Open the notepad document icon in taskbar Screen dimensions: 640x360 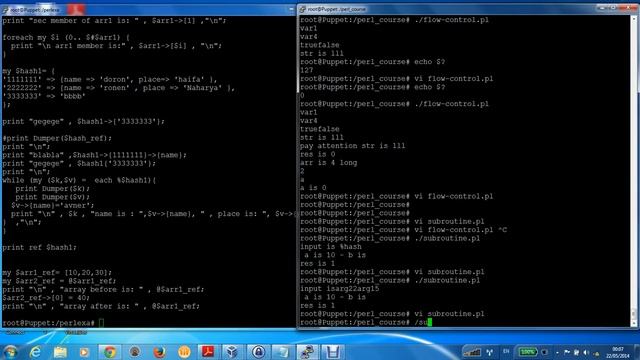[x=282, y=352]
